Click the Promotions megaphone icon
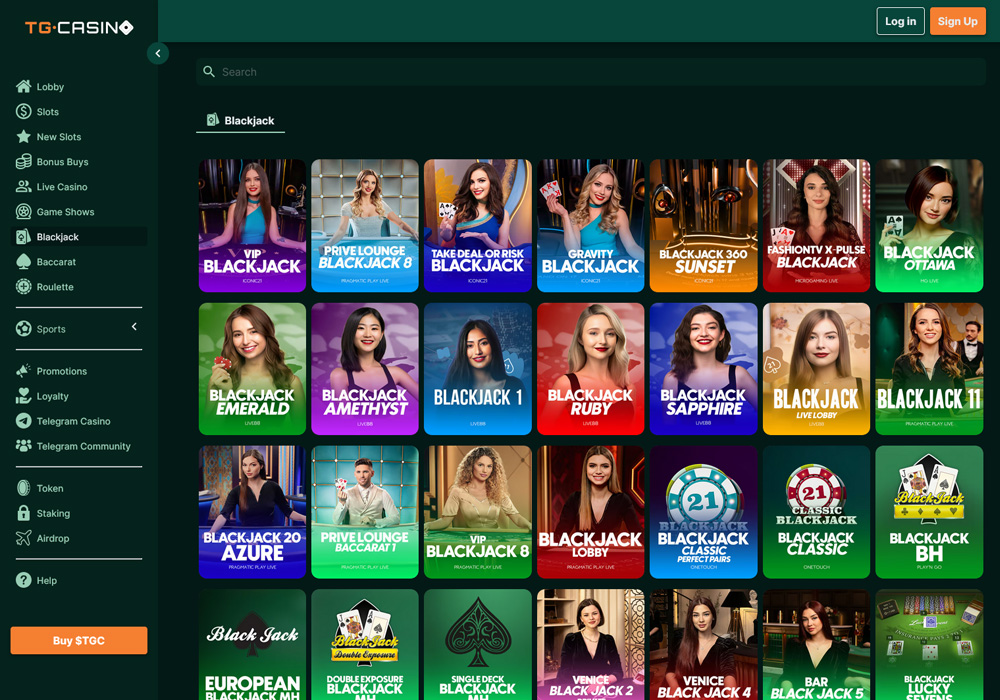 [24, 370]
